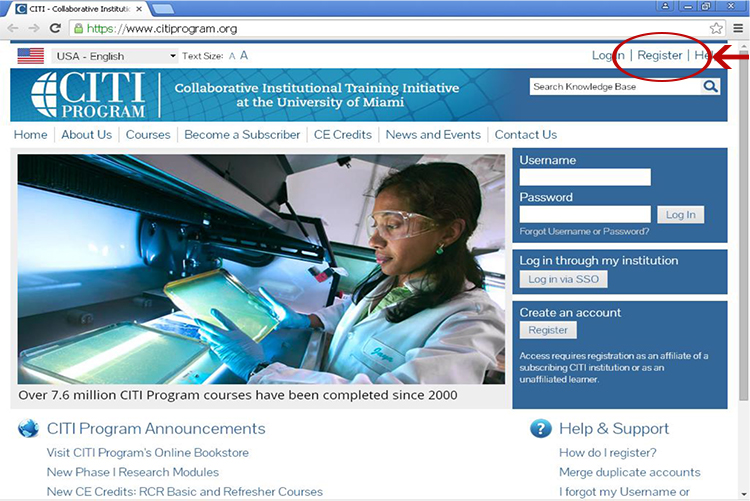The image size is (750, 501).
Task: Click the page vertical scrollbar
Action: 743,225
